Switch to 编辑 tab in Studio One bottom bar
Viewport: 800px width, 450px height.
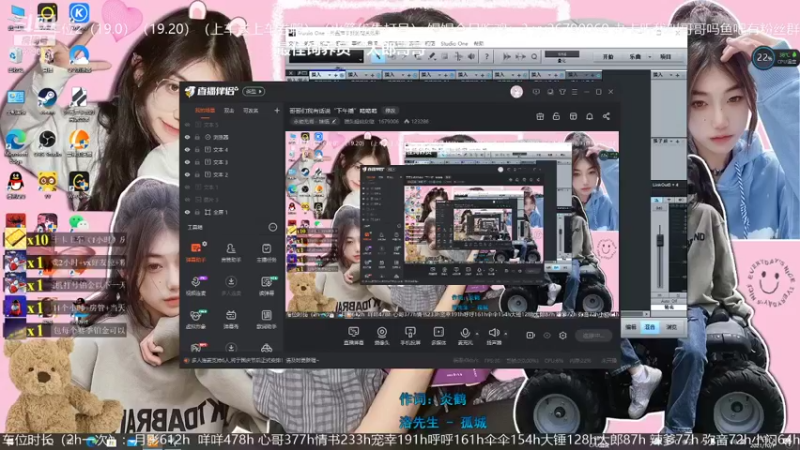tap(631, 327)
